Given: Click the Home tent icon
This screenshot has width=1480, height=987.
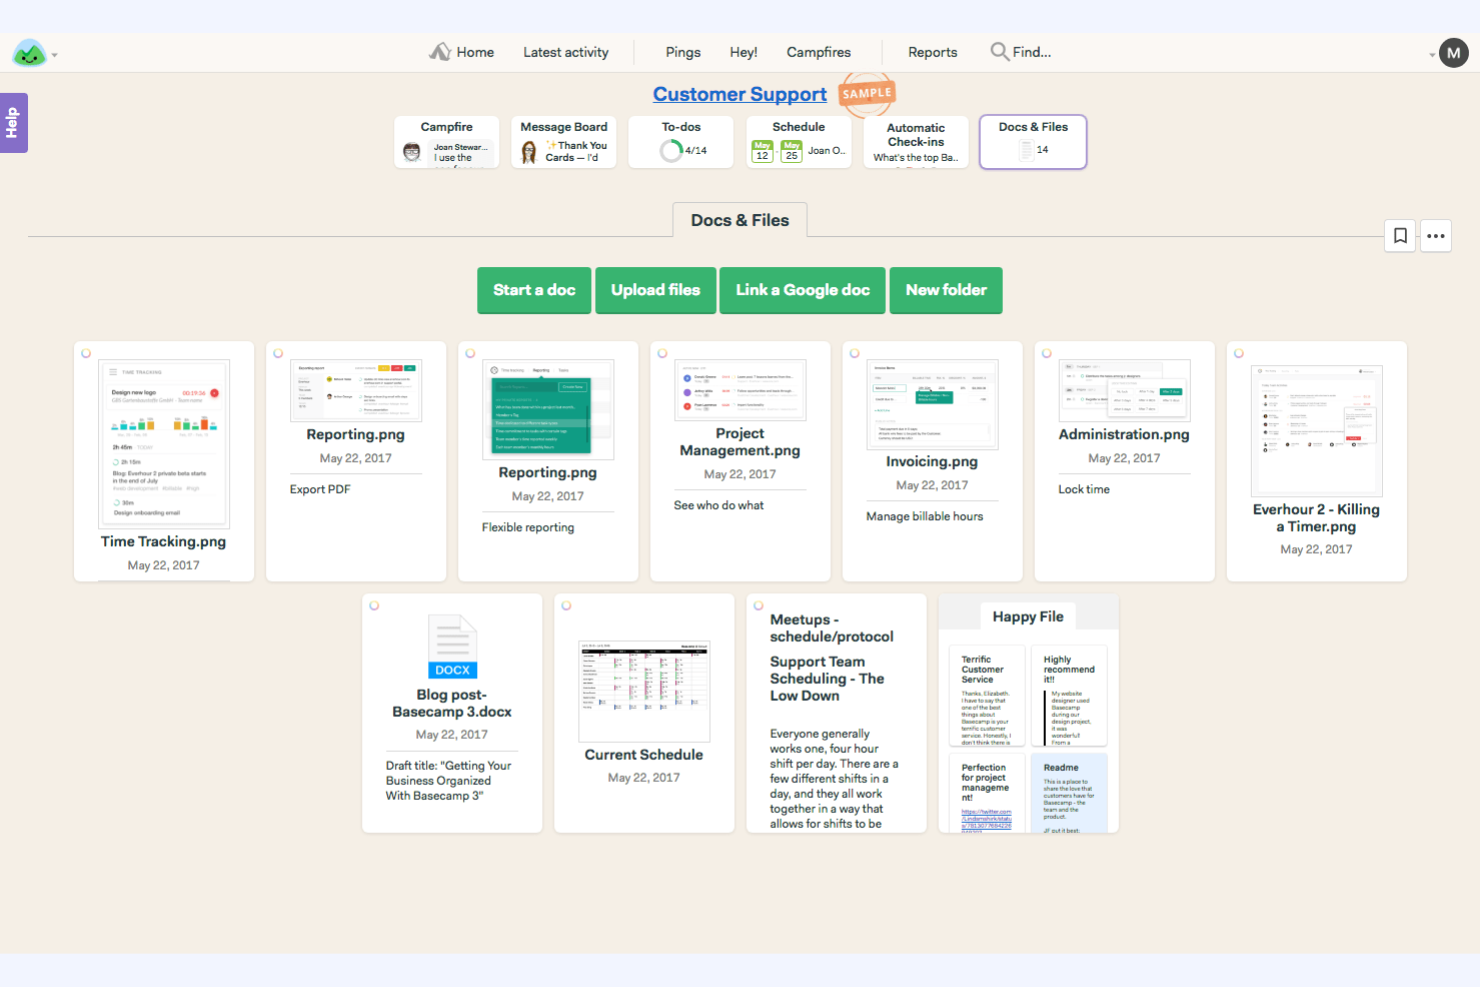Looking at the screenshot, I should [440, 51].
